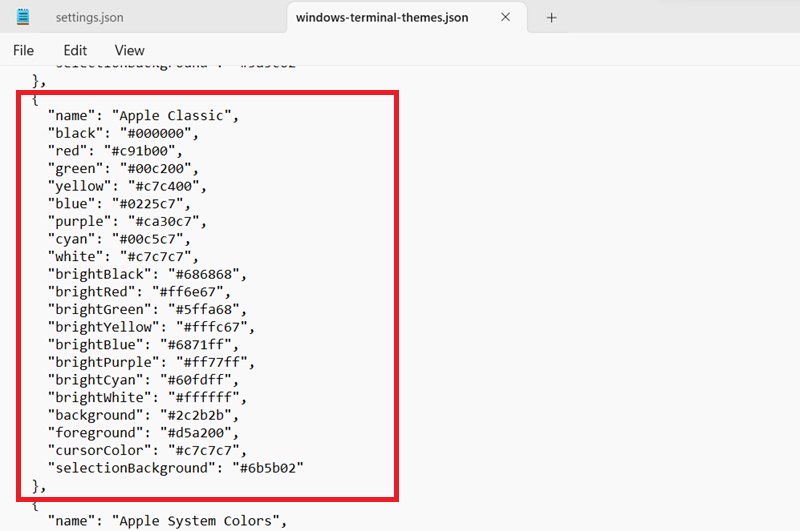Viewport: 800px width, 531px height.
Task: Close the windows-terminal-themes.json tab
Action: pyautogui.click(x=505, y=17)
